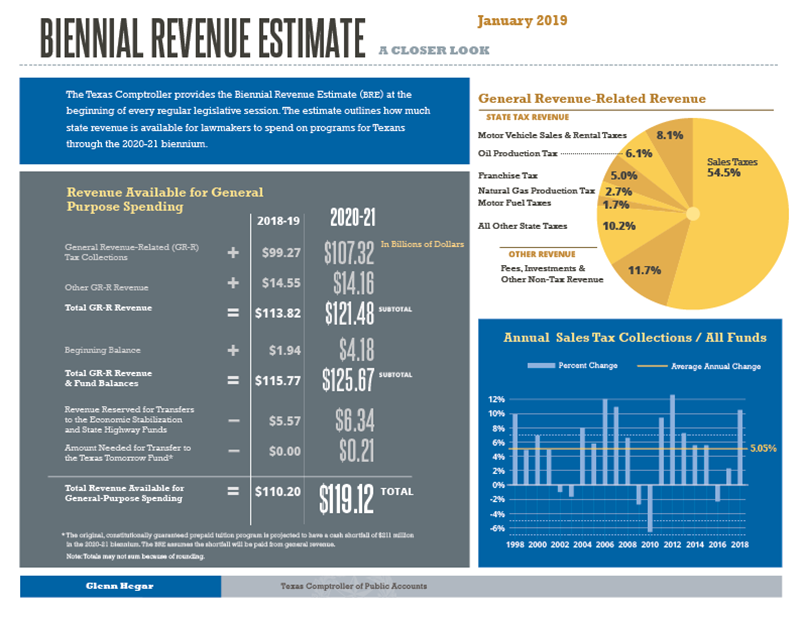Click minus sign beside Texas Tomorrow Fund row

click(x=234, y=451)
